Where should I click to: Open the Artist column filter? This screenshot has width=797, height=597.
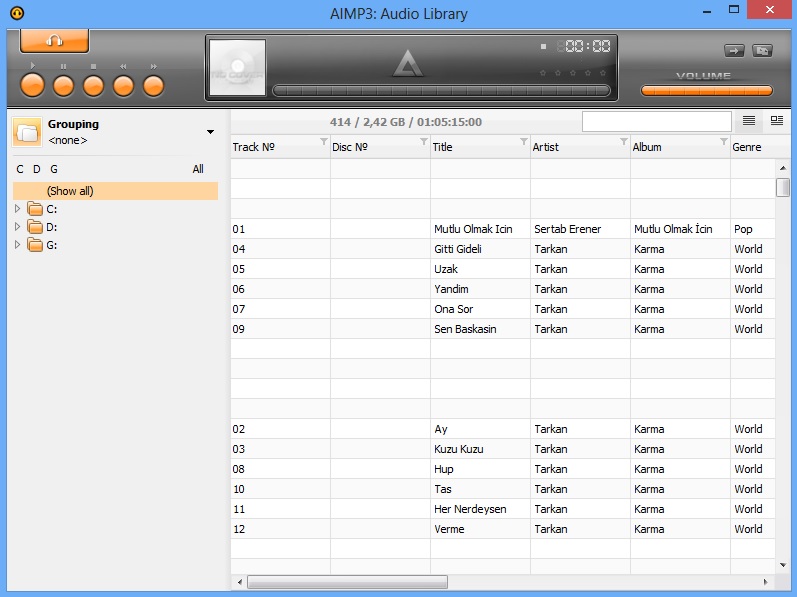[x=624, y=141]
